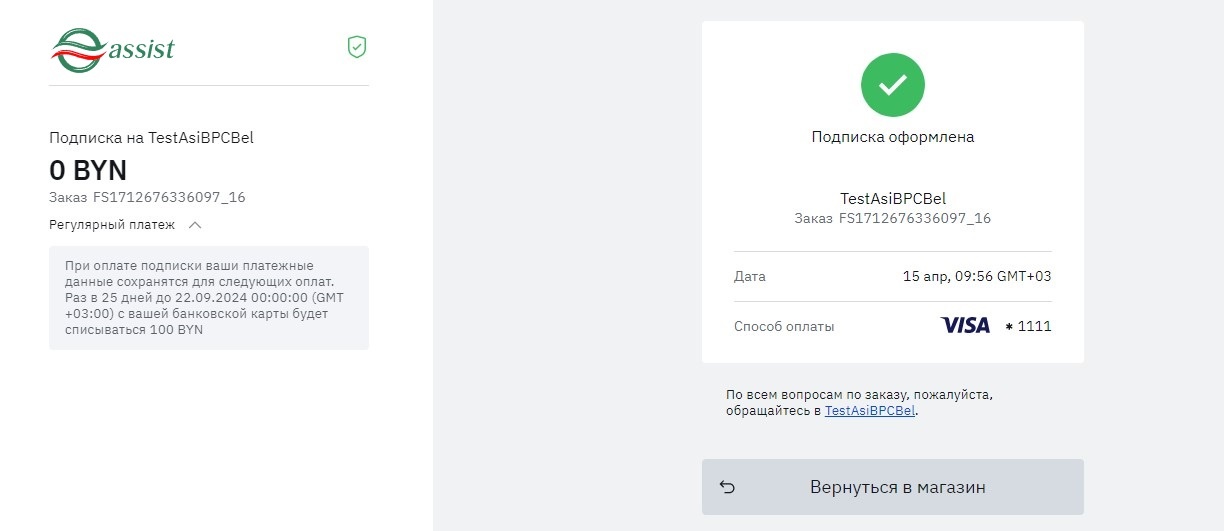
Task: Click the "Подписка на TestAsiBPCBel" title
Action: tap(151, 138)
